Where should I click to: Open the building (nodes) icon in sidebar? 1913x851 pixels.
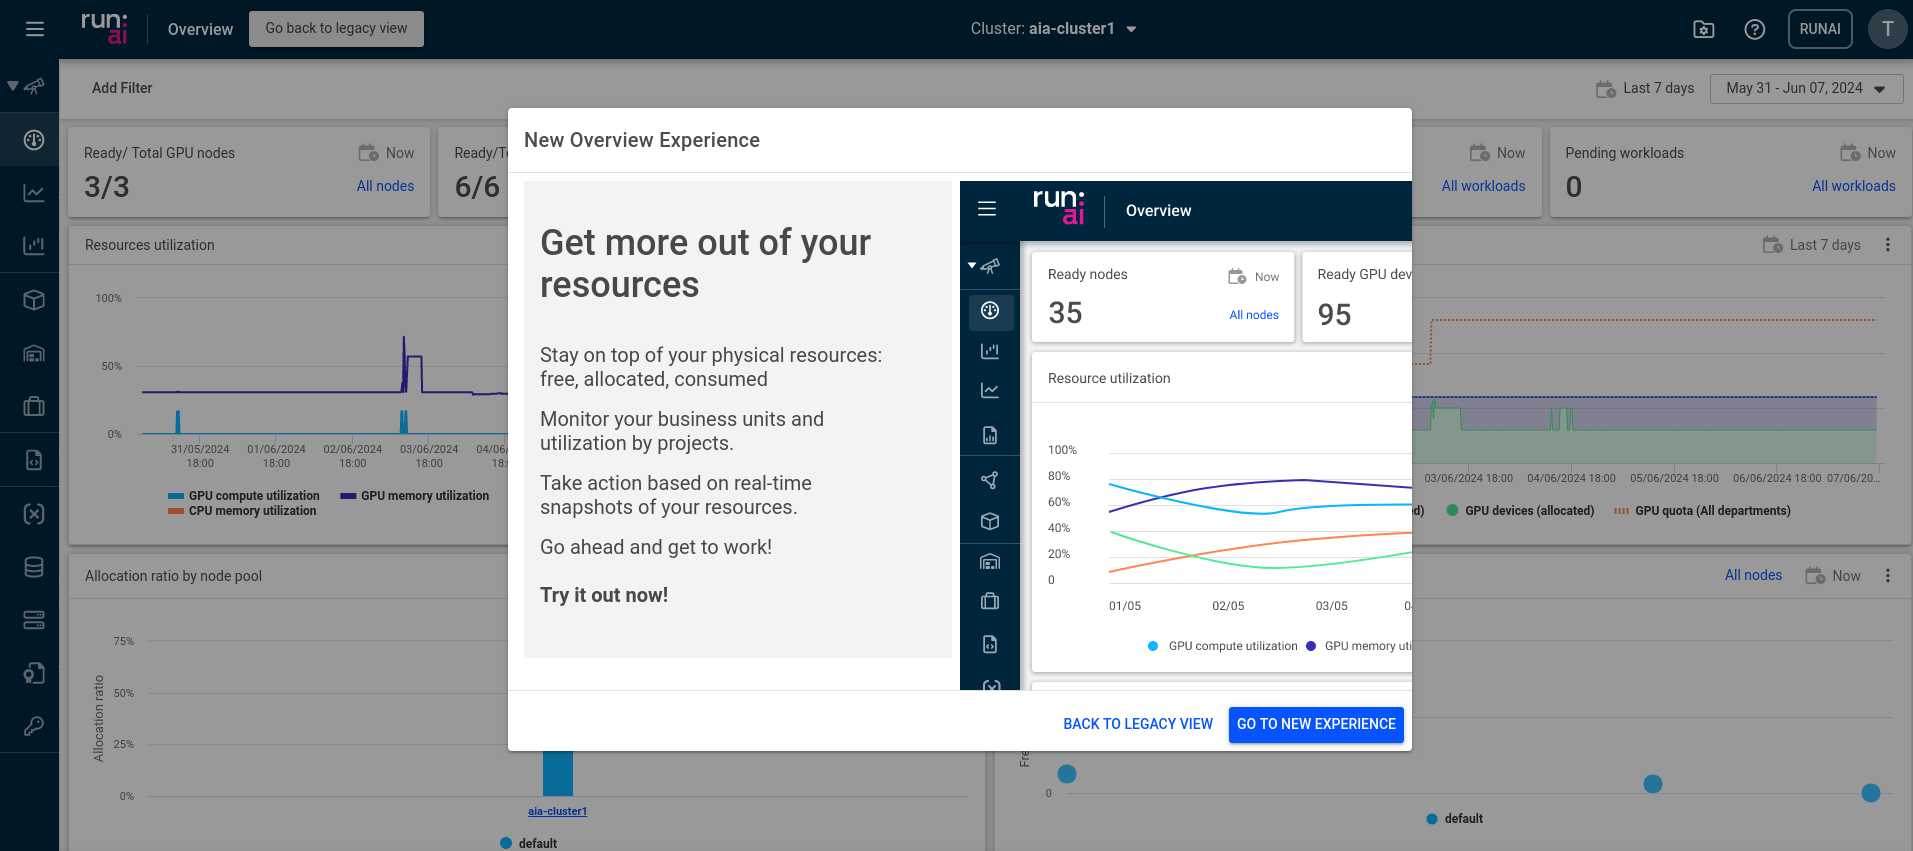click(x=34, y=353)
